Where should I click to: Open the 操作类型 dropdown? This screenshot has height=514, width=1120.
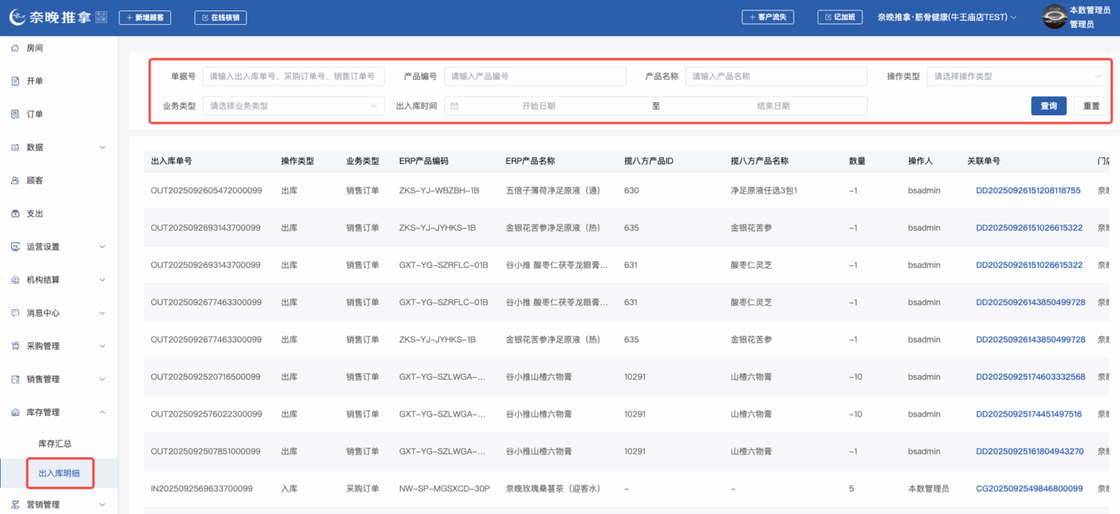tap(1018, 76)
